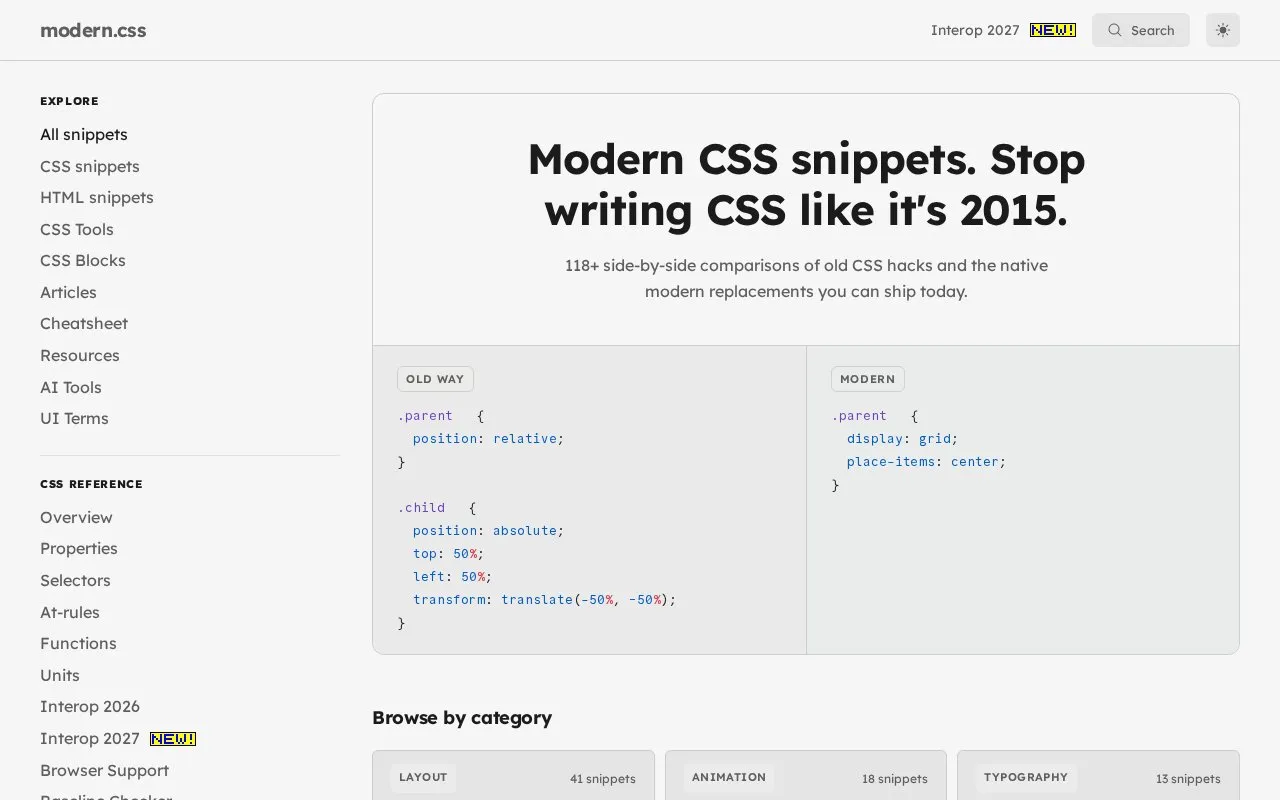The image size is (1280, 800).
Task: Click the transform: translate code line
Action: (544, 600)
